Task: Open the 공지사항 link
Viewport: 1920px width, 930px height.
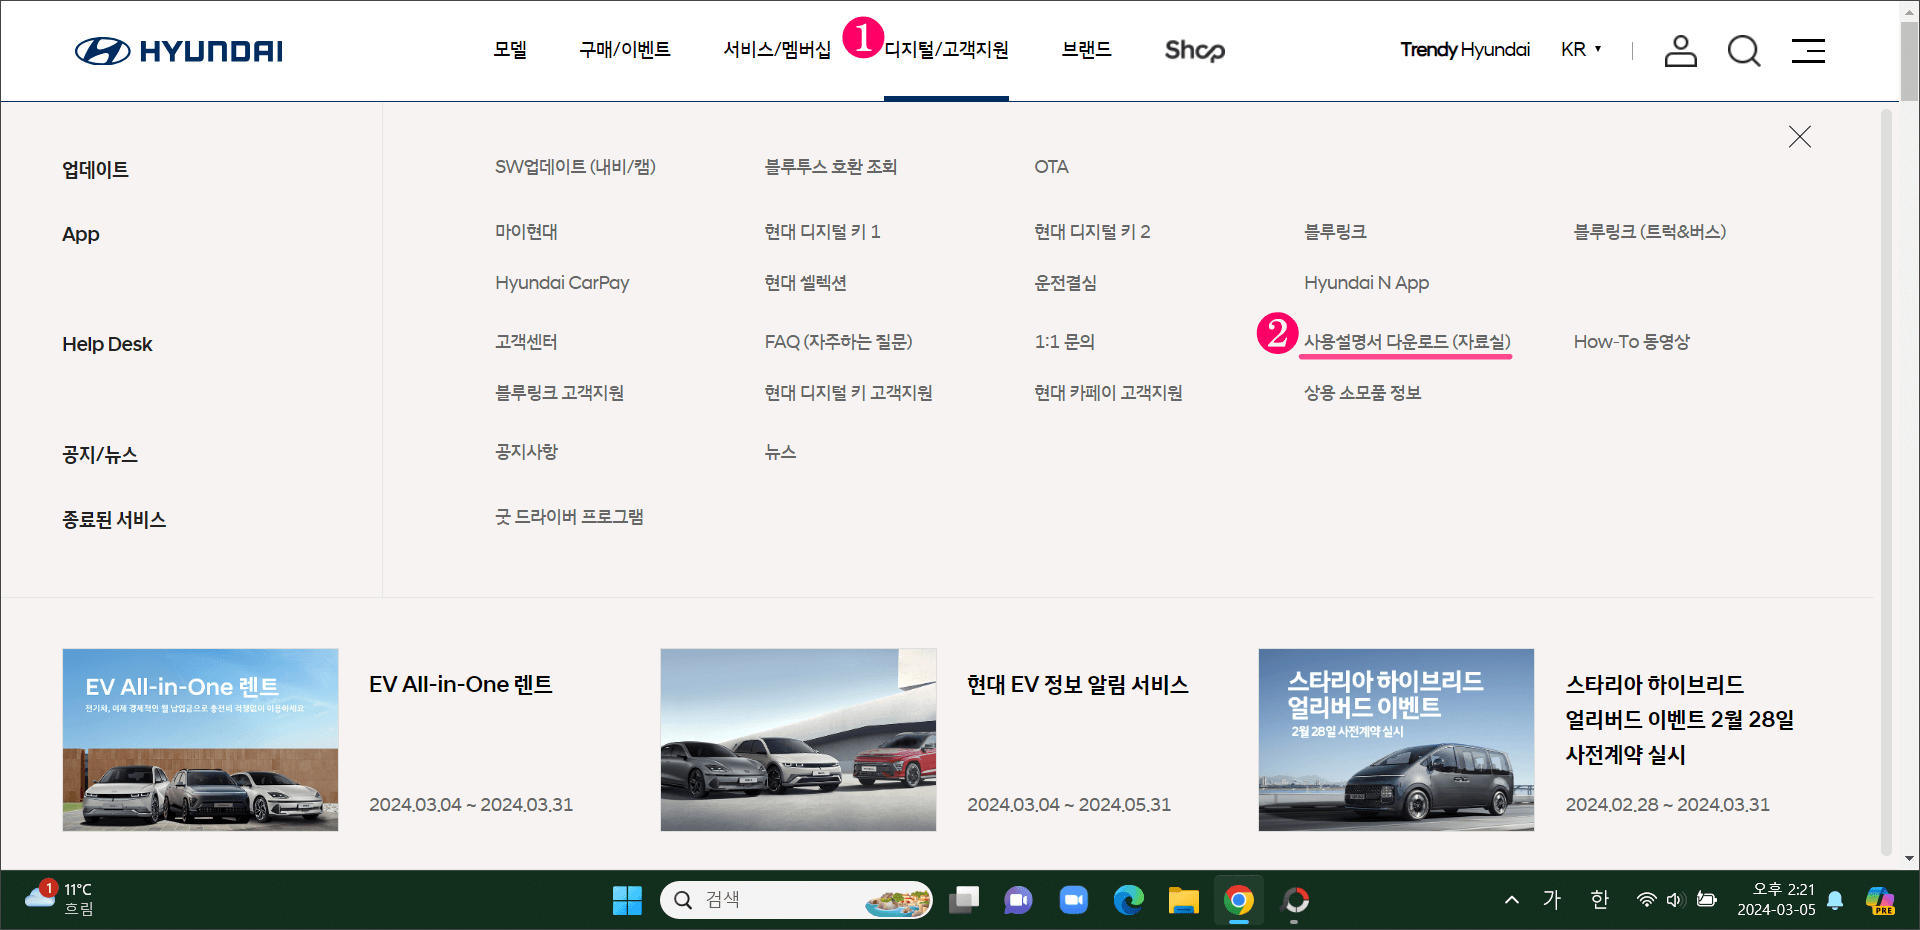Action: [x=526, y=452]
